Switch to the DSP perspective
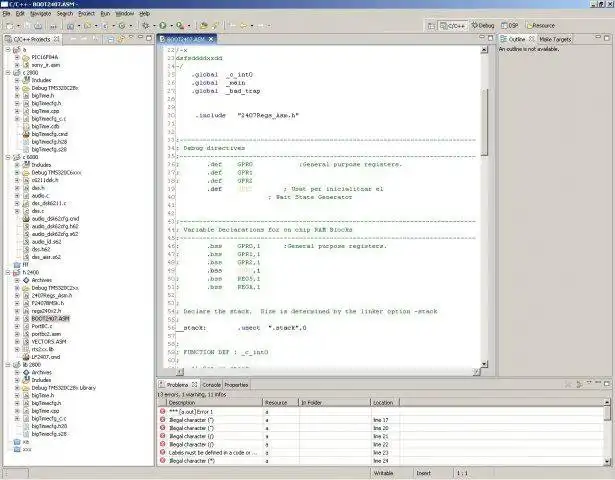Screen dimensions: 615x480 coord(510,25)
